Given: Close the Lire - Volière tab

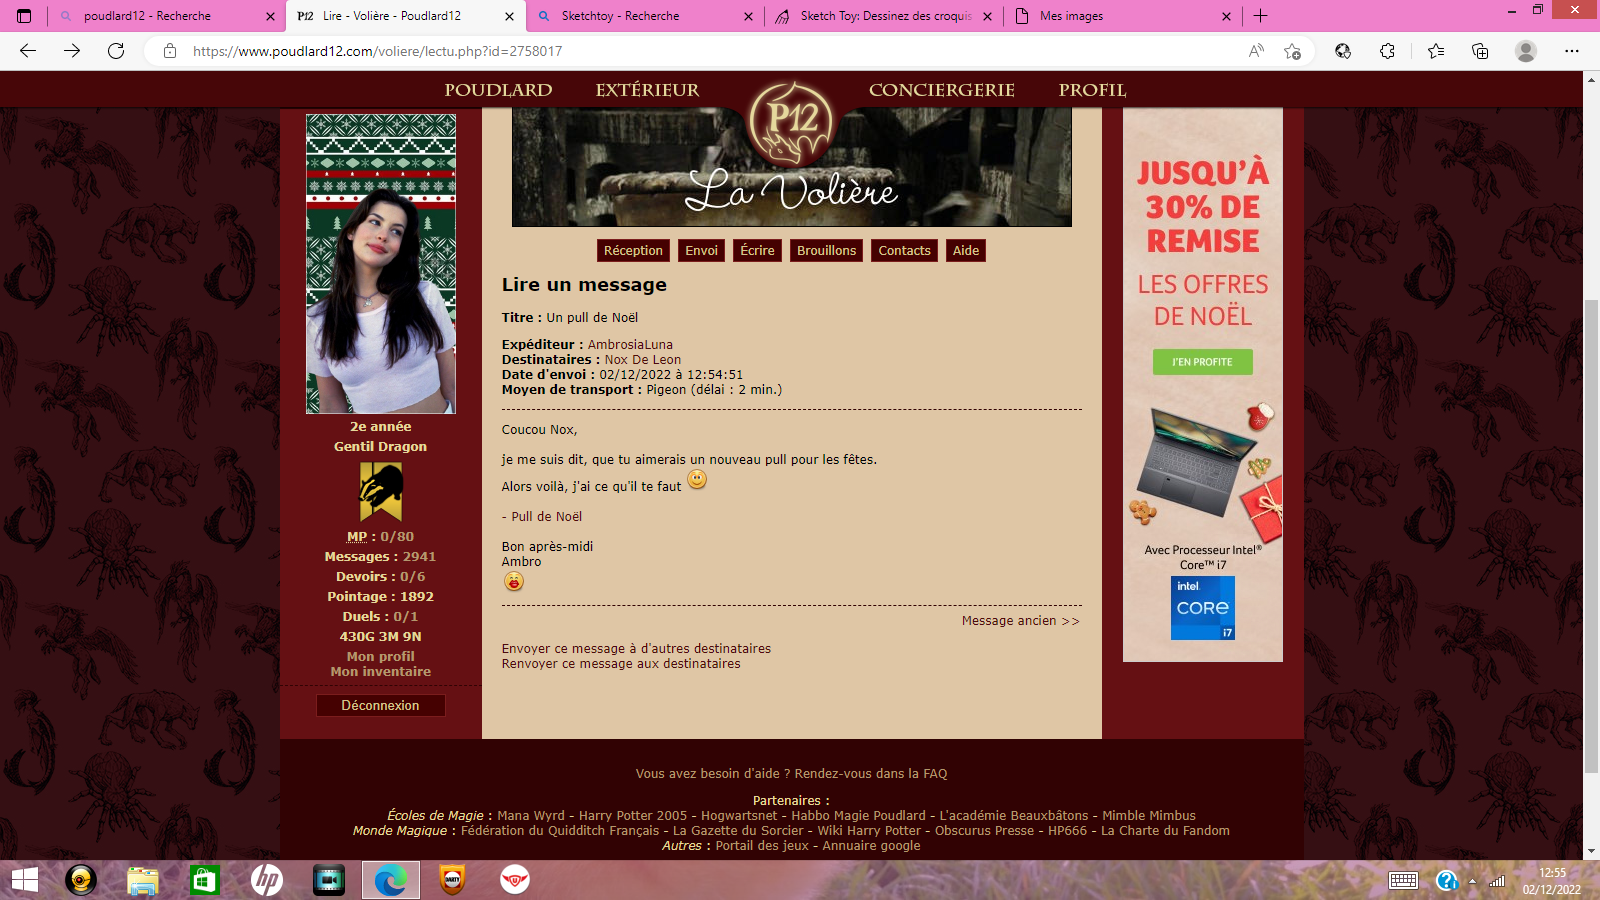Looking at the screenshot, I should tap(509, 16).
